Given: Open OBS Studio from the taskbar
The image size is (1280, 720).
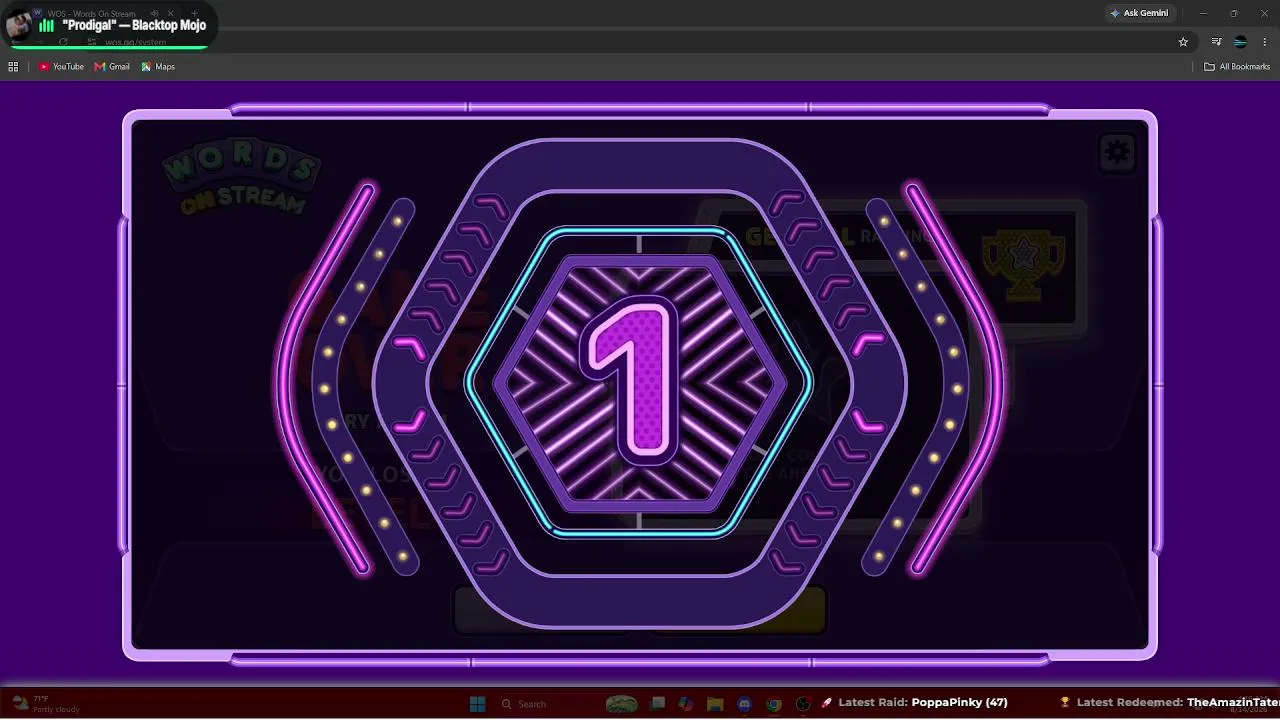Looking at the screenshot, I should coord(803,704).
